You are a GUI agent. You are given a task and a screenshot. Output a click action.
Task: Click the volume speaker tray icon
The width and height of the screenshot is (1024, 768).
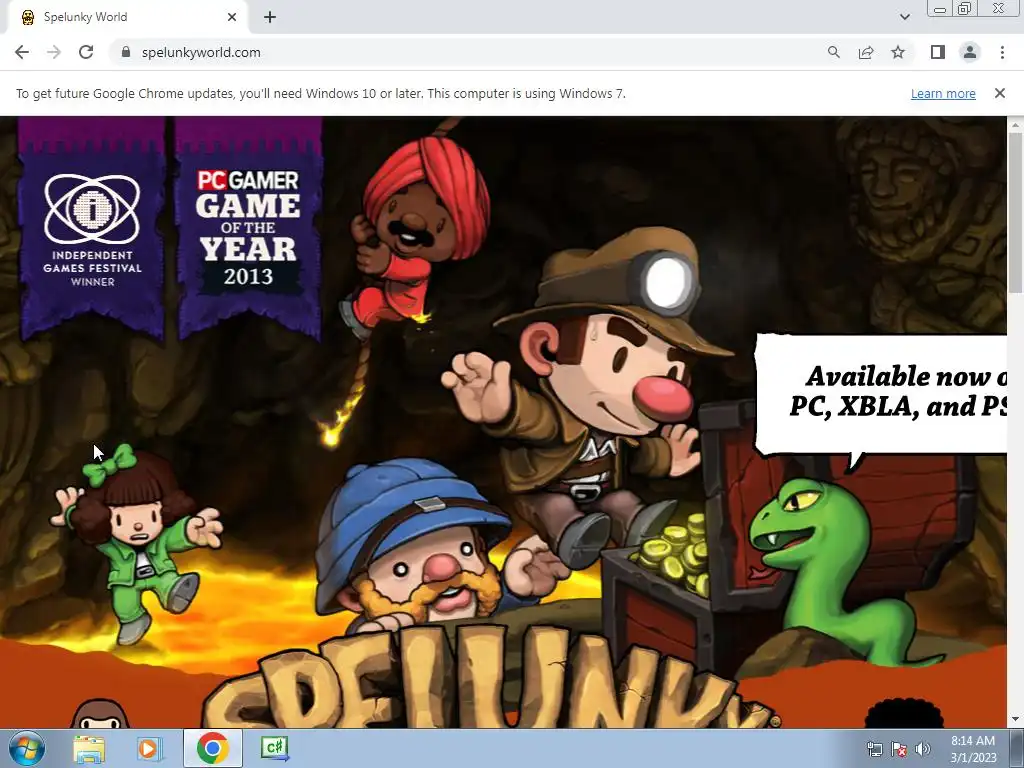(922, 749)
